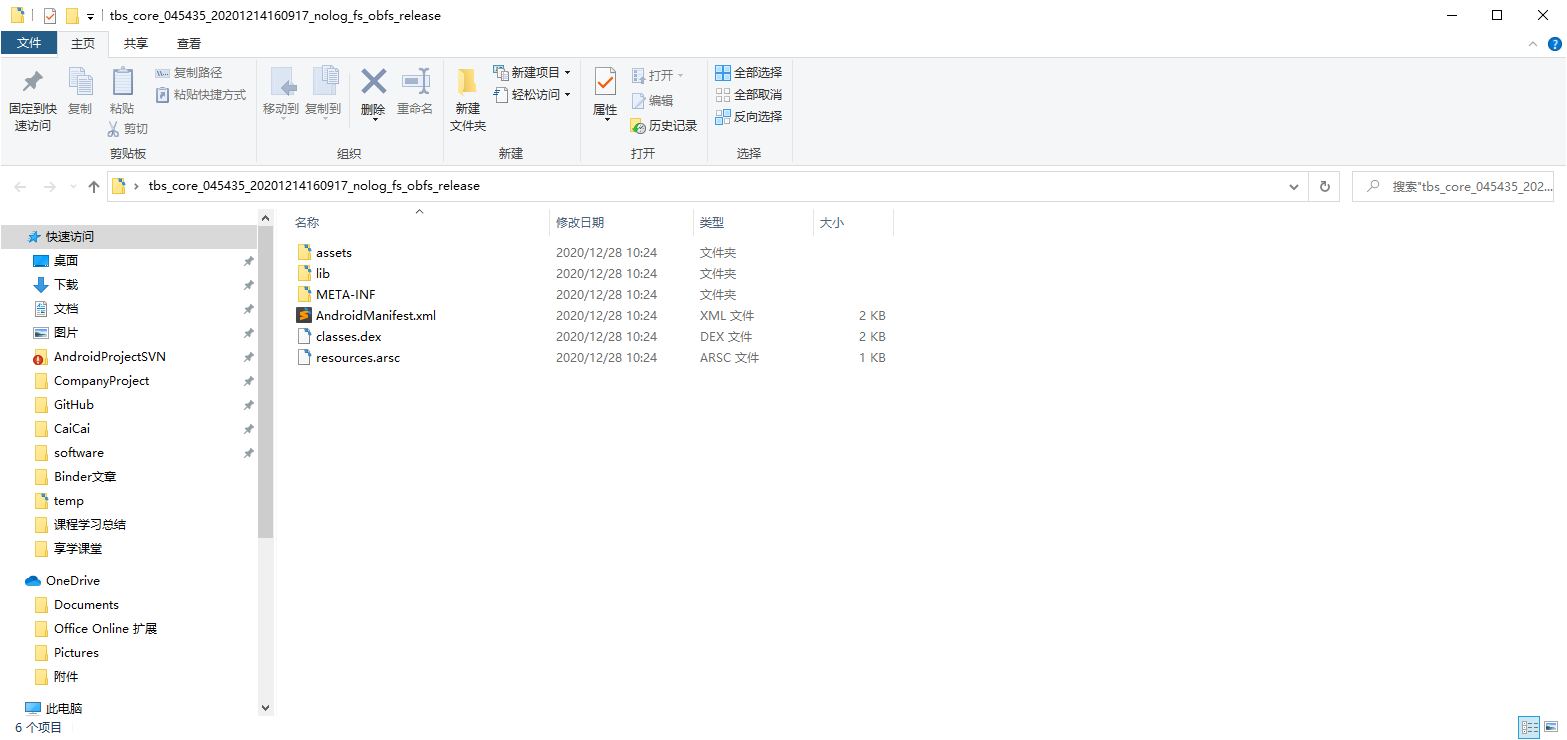
Task: Click Pin to Quick access (固定到快速访问) icon
Action: [33, 82]
